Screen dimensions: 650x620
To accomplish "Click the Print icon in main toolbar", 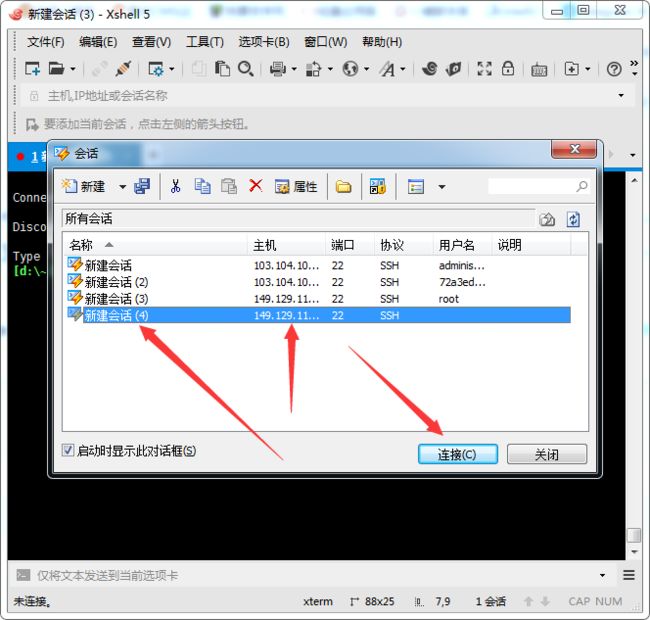I will tap(278, 68).
